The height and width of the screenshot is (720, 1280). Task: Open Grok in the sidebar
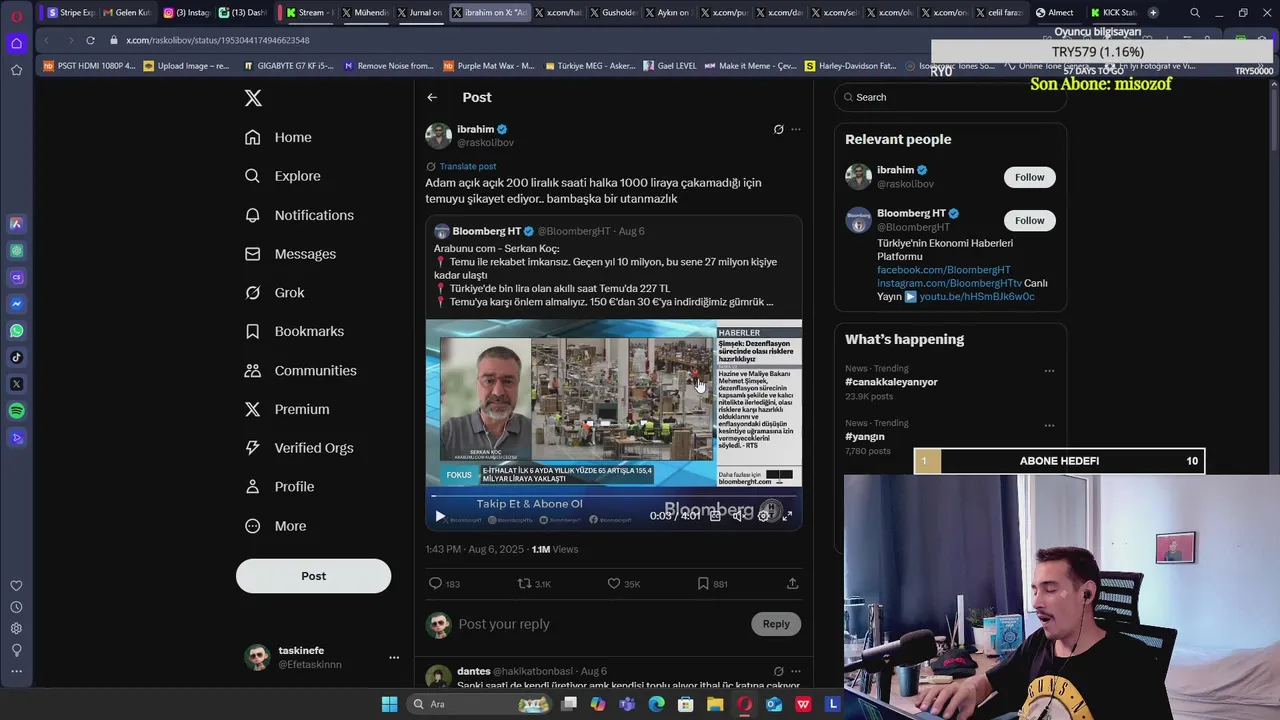pos(275,293)
